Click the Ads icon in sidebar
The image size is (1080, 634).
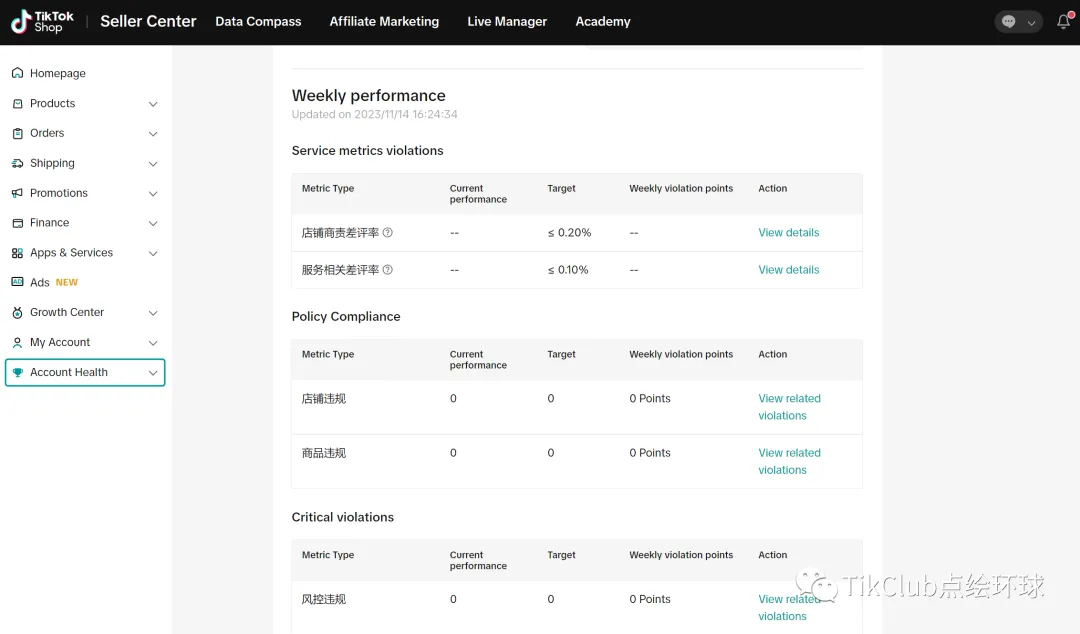tap(17, 283)
